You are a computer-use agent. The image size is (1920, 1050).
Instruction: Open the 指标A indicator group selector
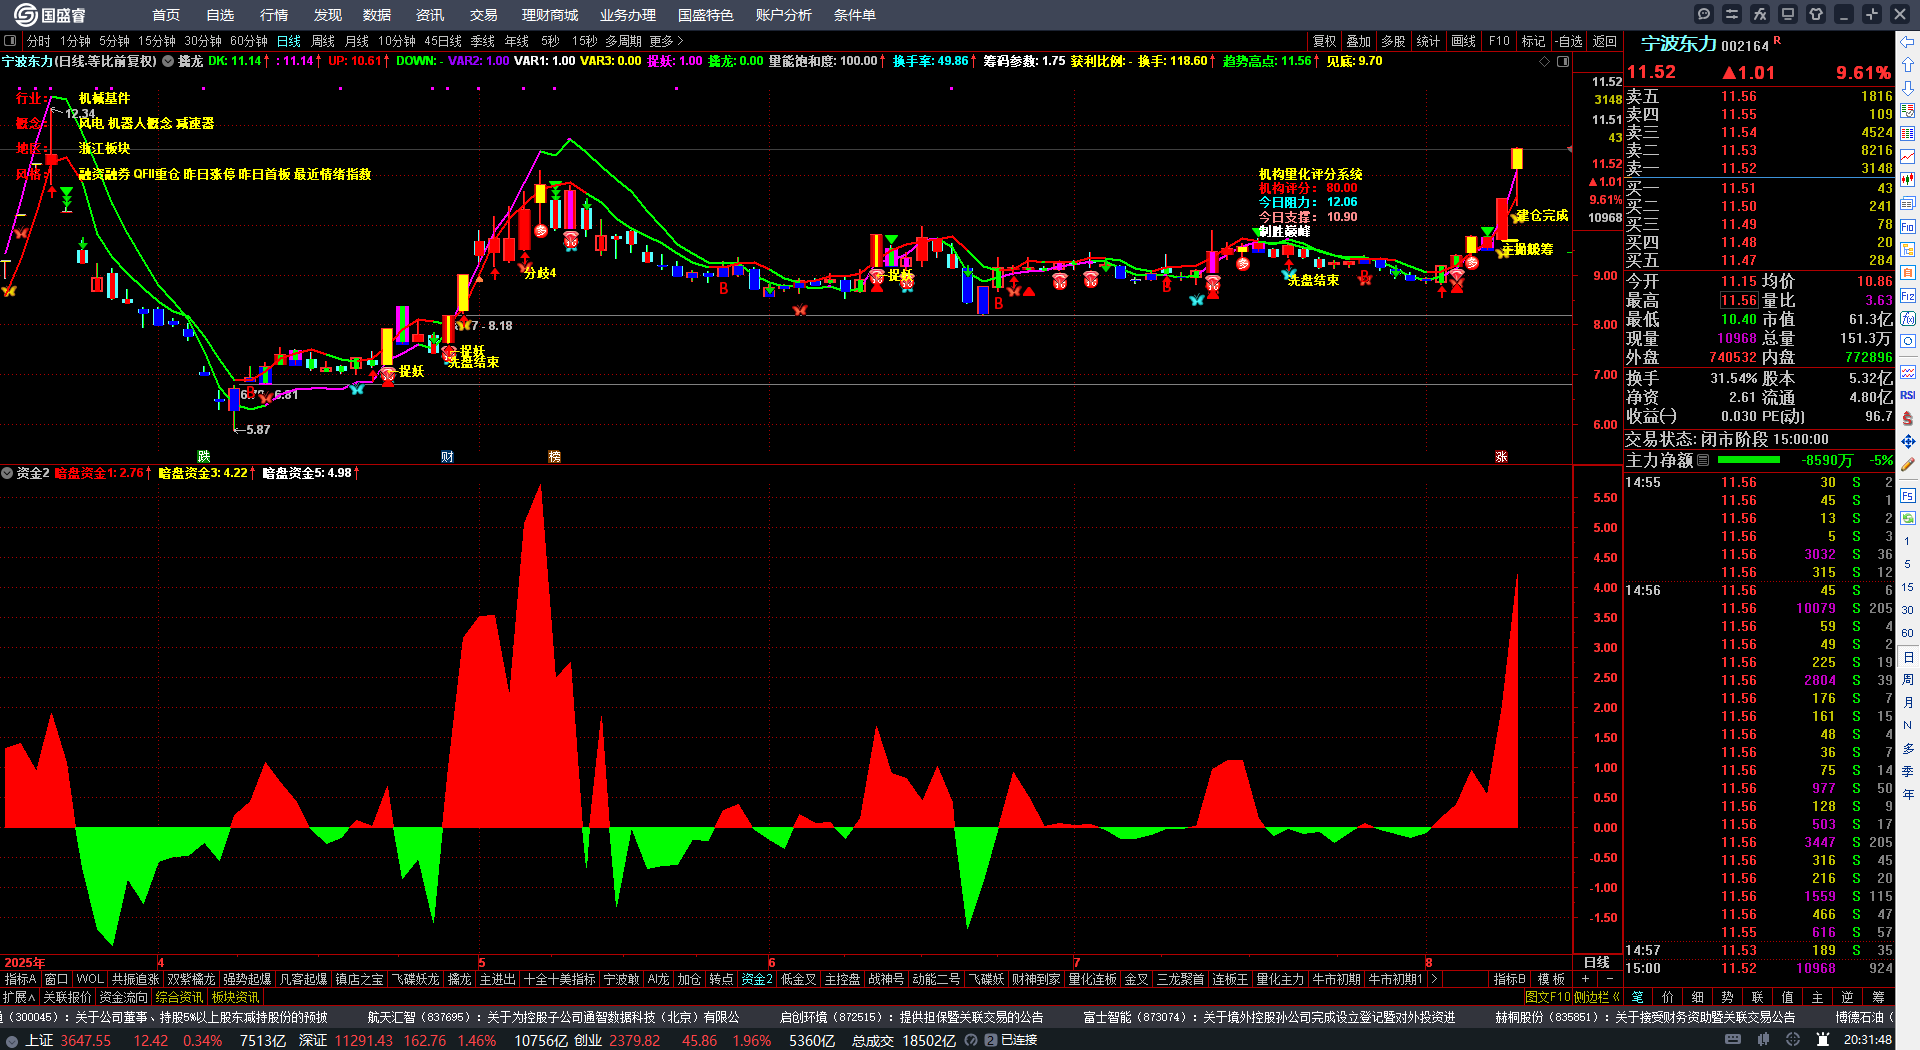pos(20,979)
